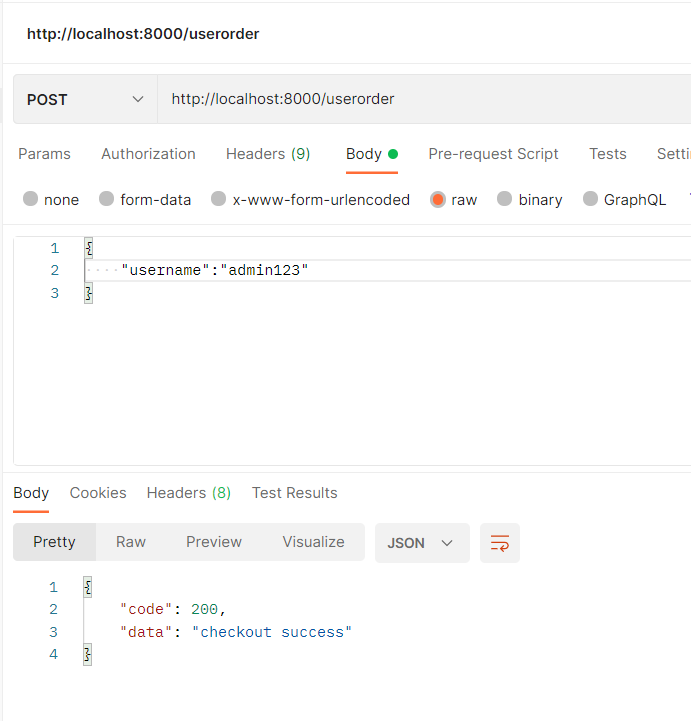Show response Cookies tab
This screenshot has height=721, width=691.
(x=98, y=493)
